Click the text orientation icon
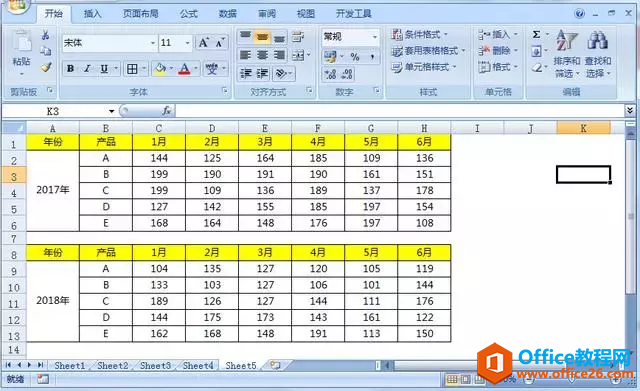The width and height of the screenshot is (640, 391). pos(281,73)
